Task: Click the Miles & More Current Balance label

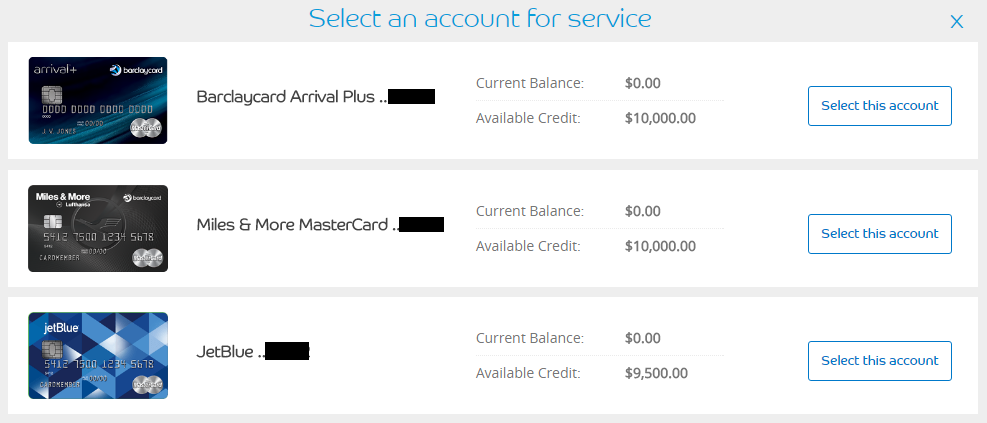Action: pyautogui.click(x=530, y=211)
